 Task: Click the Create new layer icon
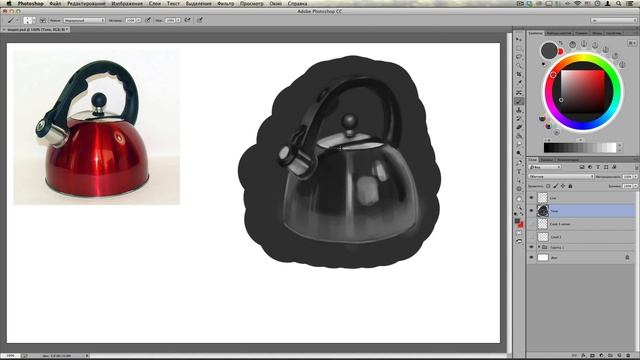[619, 356]
